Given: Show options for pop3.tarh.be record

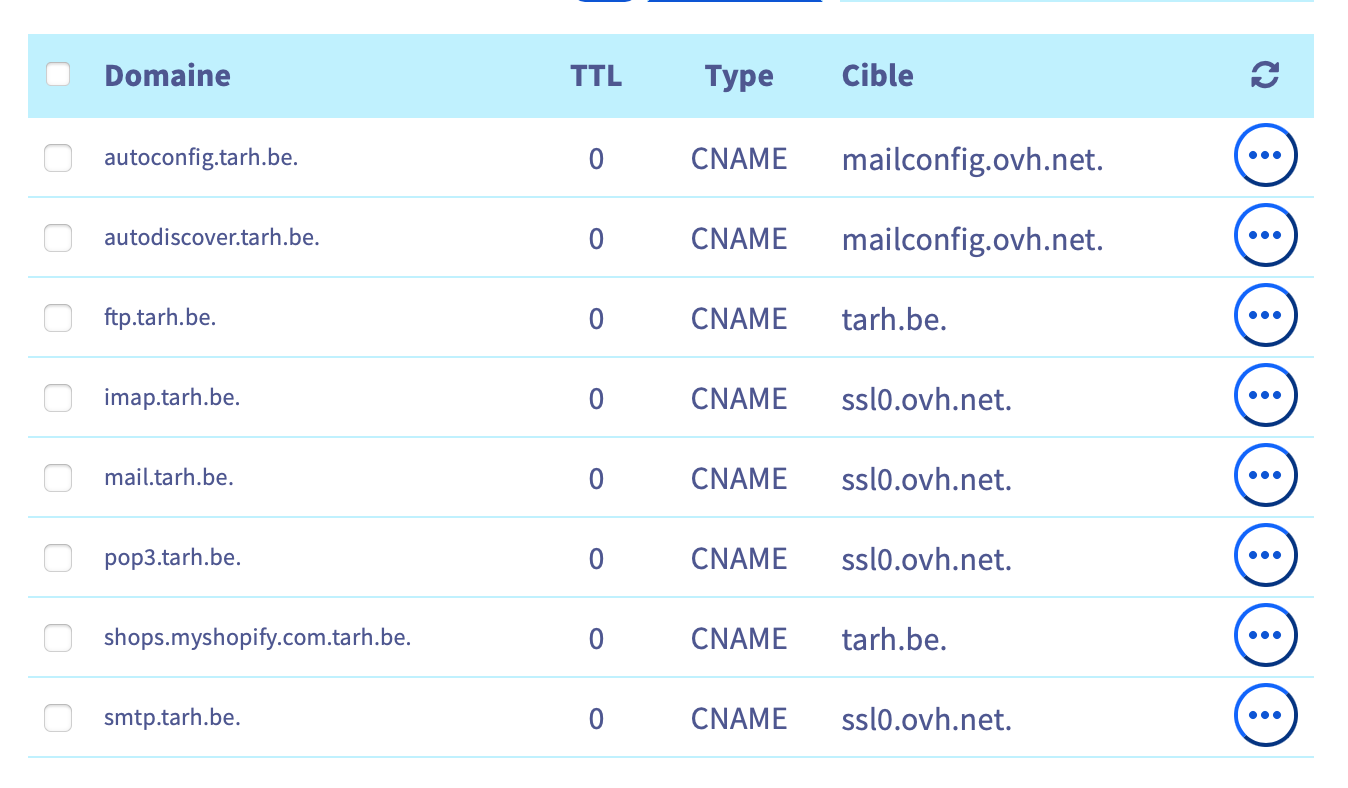Looking at the screenshot, I should coord(1266,556).
